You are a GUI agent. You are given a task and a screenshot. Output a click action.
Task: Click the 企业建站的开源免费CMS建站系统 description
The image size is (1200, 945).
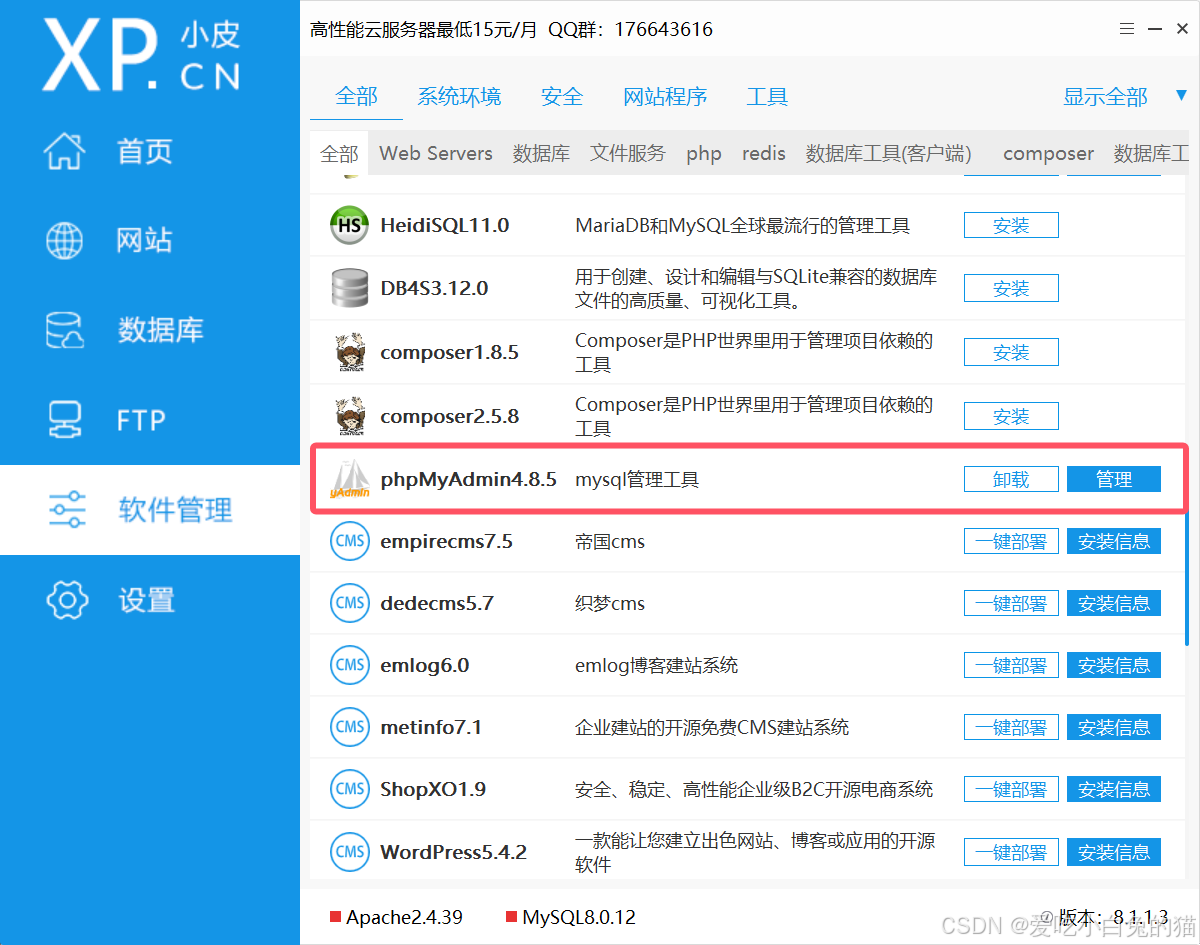[712, 728]
